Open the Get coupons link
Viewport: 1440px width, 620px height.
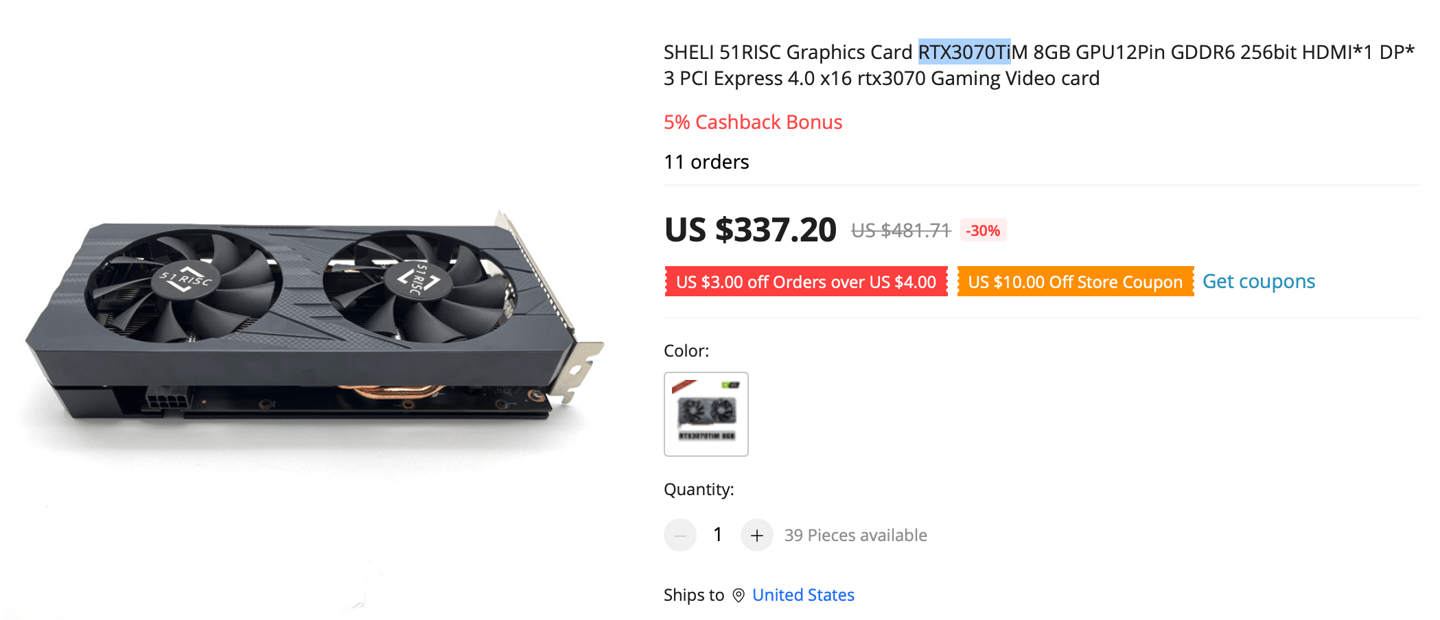[x=1258, y=281]
